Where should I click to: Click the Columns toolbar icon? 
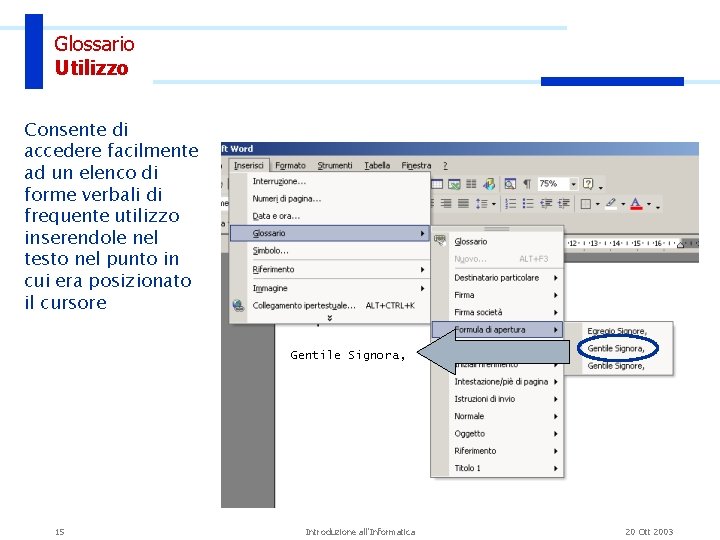(x=471, y=184)
